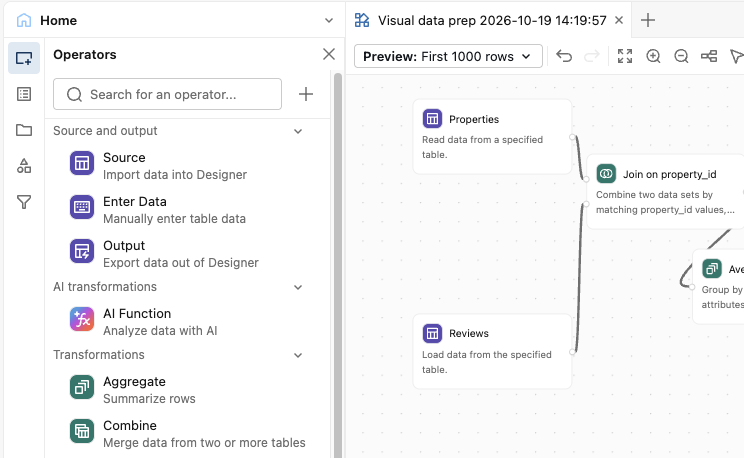
Task: Click the Properties node output port
Action: 572,137
